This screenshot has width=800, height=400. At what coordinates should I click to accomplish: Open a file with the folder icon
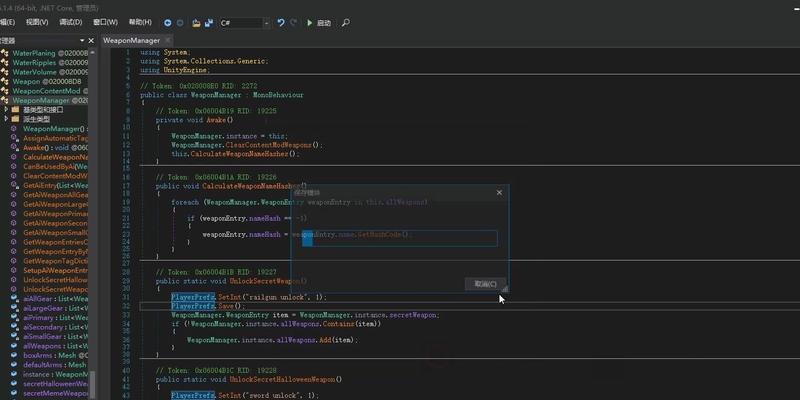pos(196,23)
